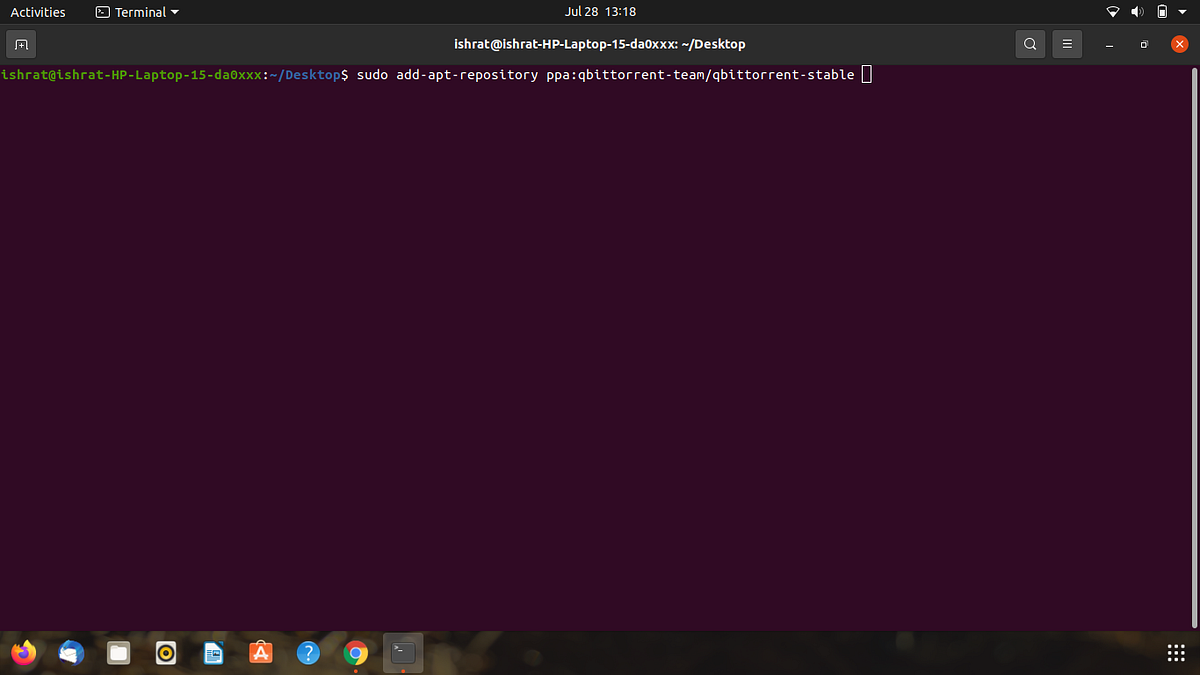
Task: Click the Wi-Fi indicator in the top bar
Action: click(1112, 12)
